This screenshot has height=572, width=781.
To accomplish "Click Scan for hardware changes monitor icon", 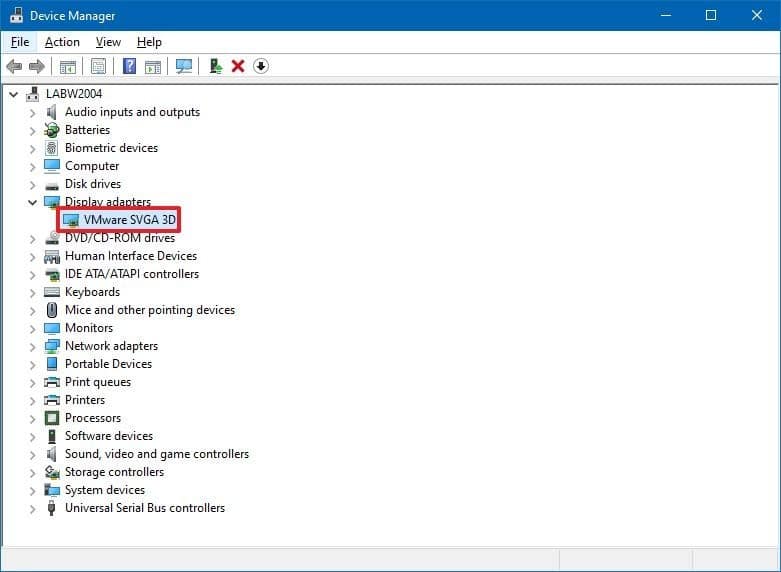I will 184,66.
